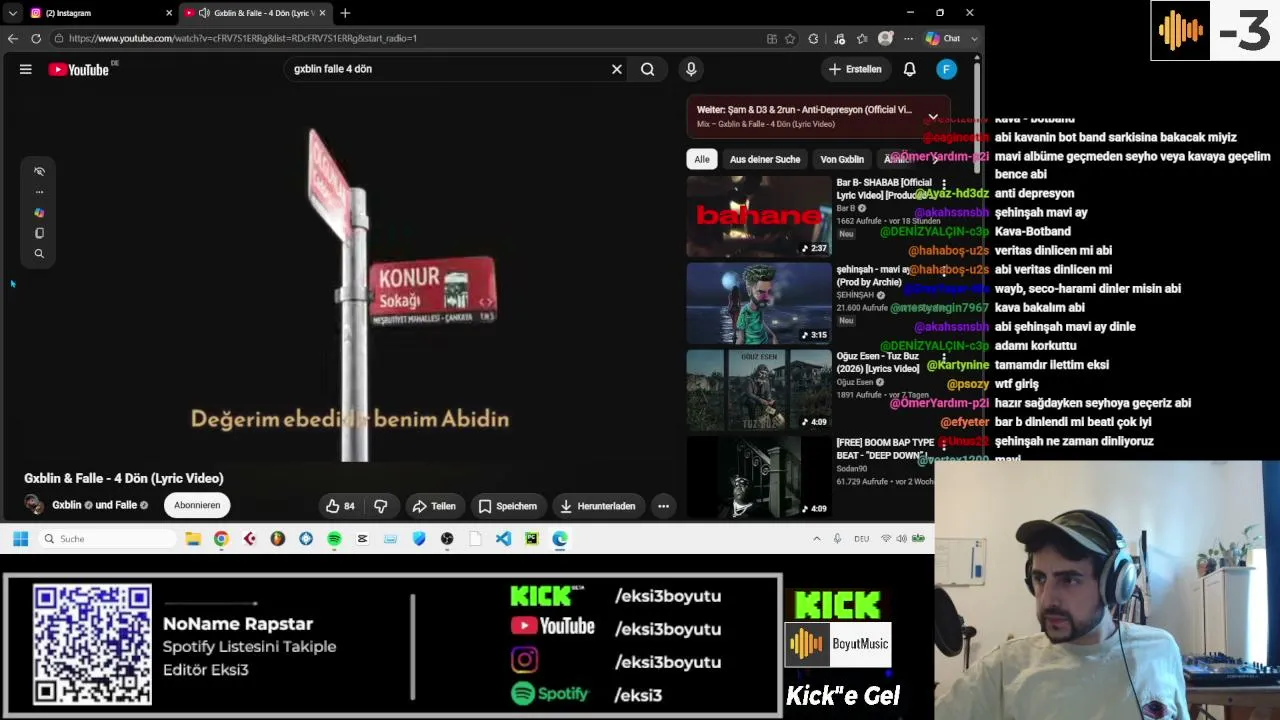Viewport: 1280px width, 720px height.
Task: Open the Windows Start menu
Action: (20, 539)
